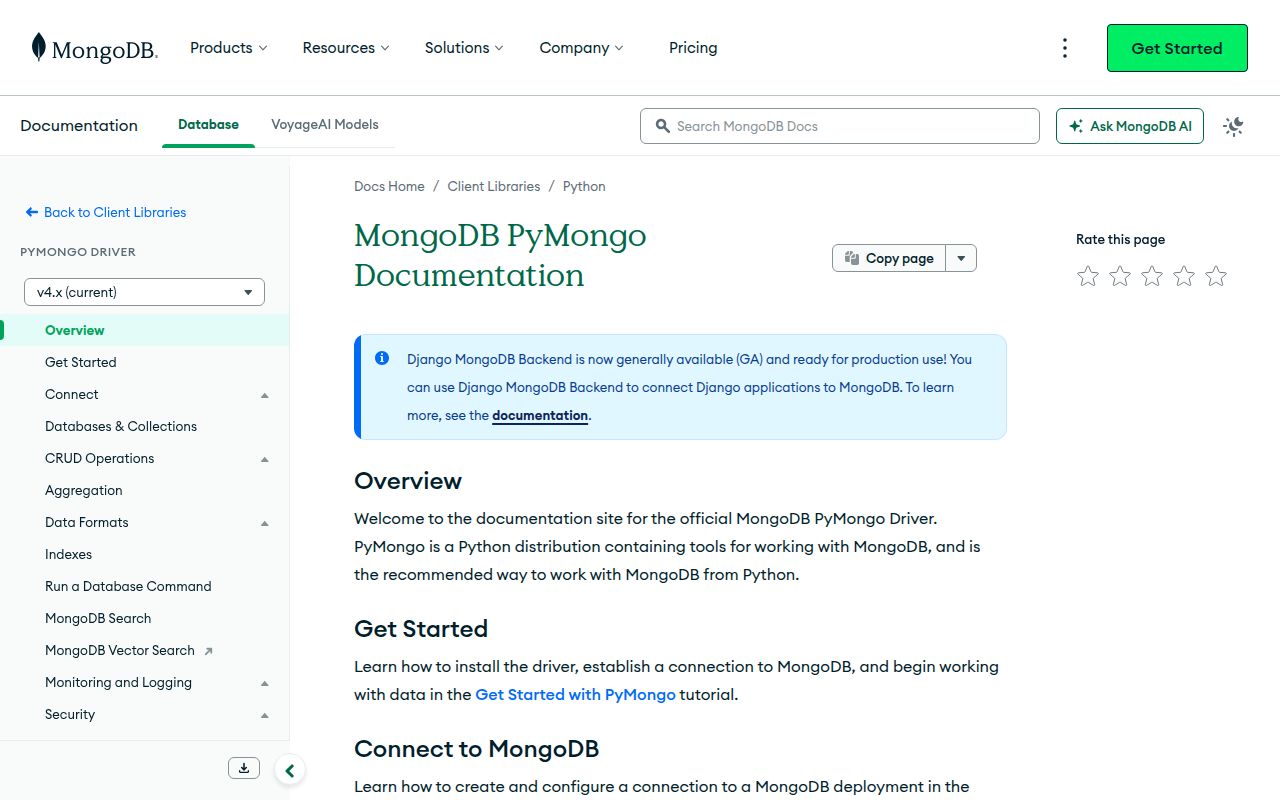Toggle dark mode with moon icon
Screen dimensions: 1280x800
click(x=1233, y=126)
